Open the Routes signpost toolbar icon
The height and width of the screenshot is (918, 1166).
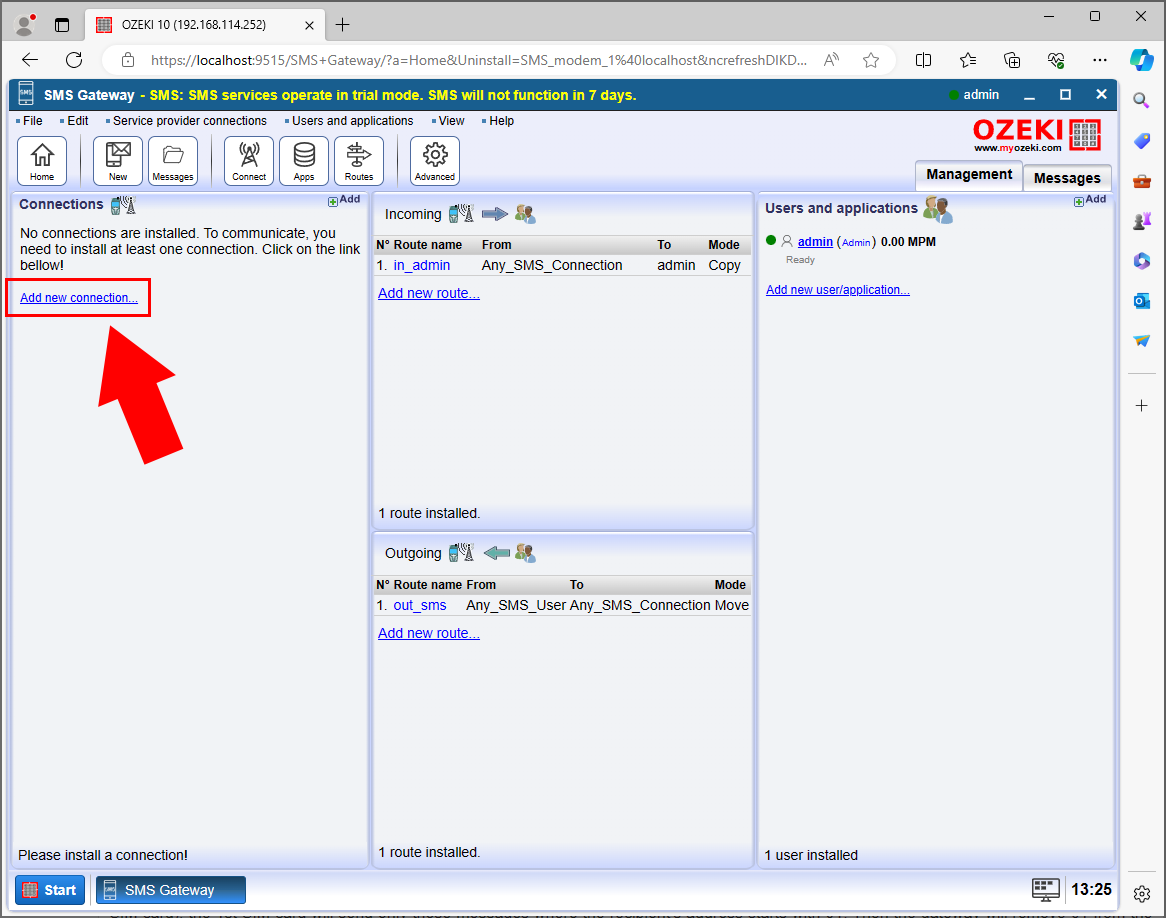[359, 161]
